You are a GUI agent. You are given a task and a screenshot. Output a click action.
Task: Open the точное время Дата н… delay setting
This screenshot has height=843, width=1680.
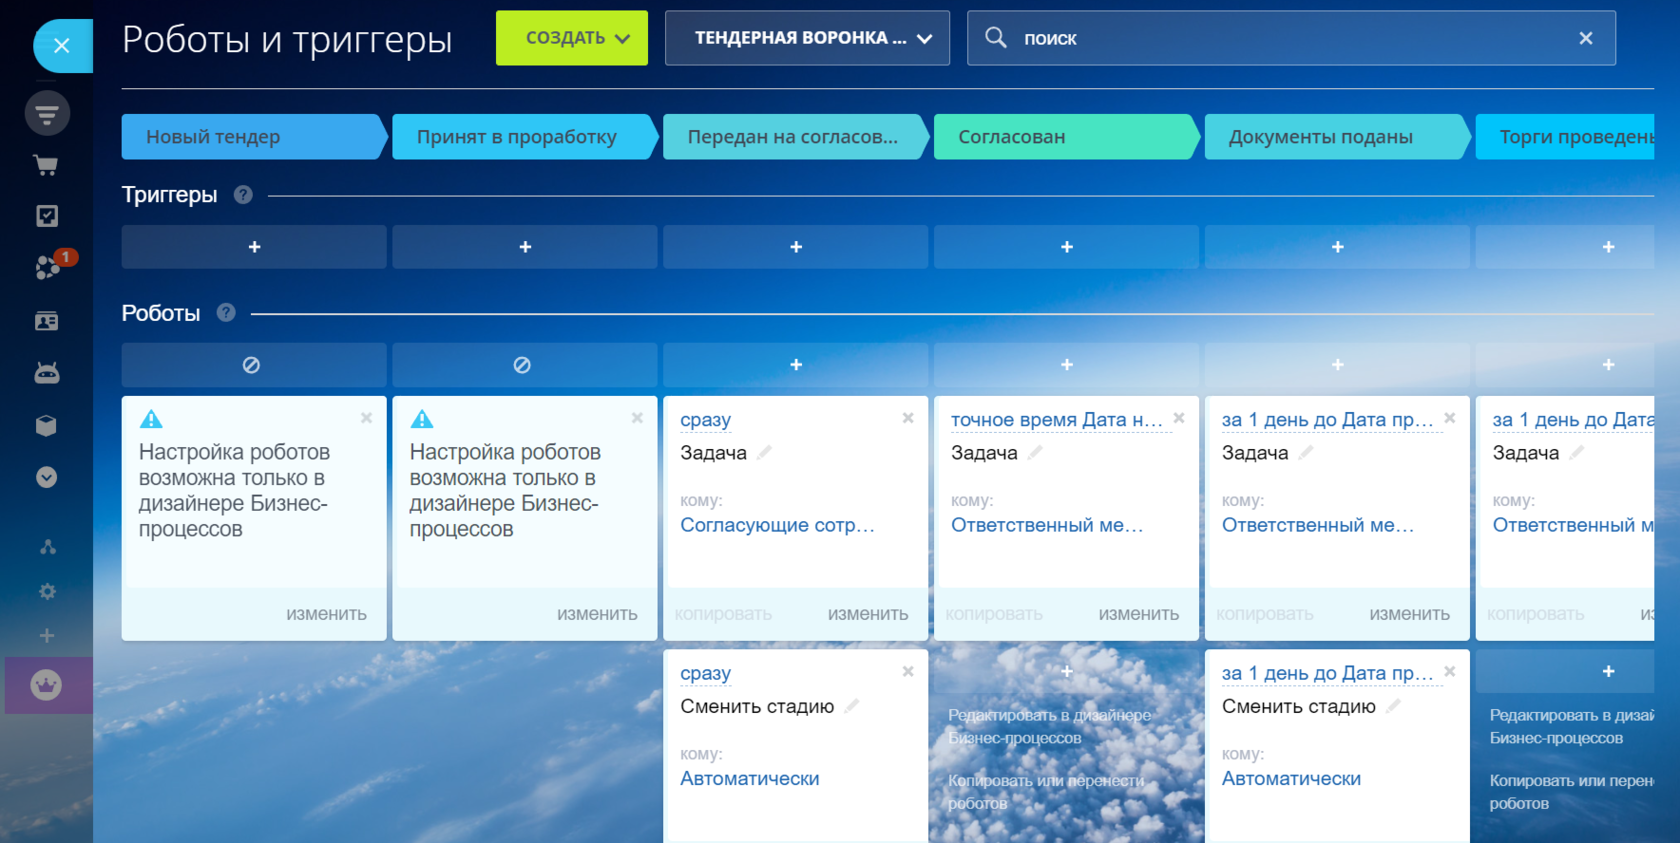(x=1057, y=420)
